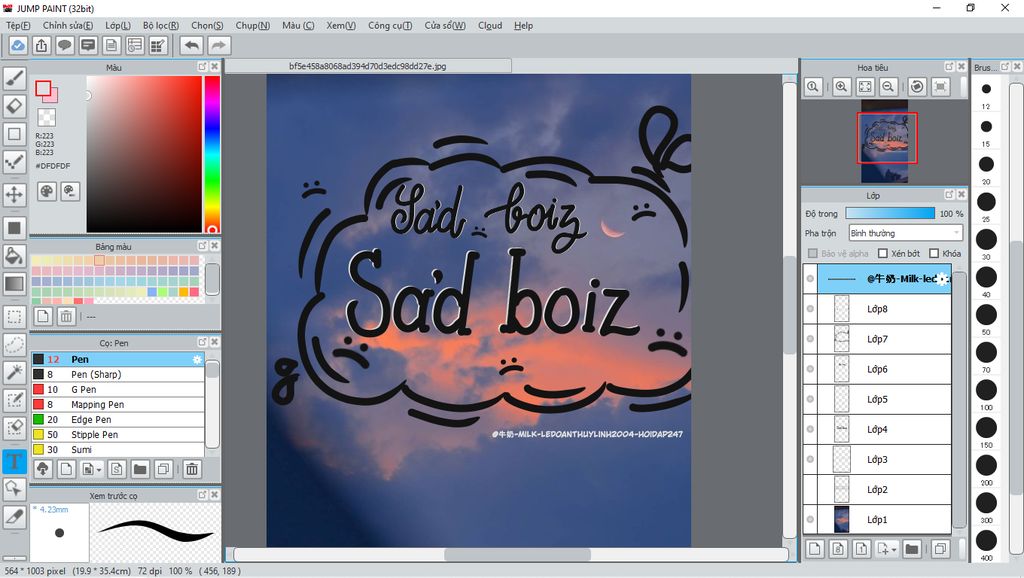The image size is (1024, 578).
Task: Toggle visibility of Lớp5 layer
Action: point(810,399)
